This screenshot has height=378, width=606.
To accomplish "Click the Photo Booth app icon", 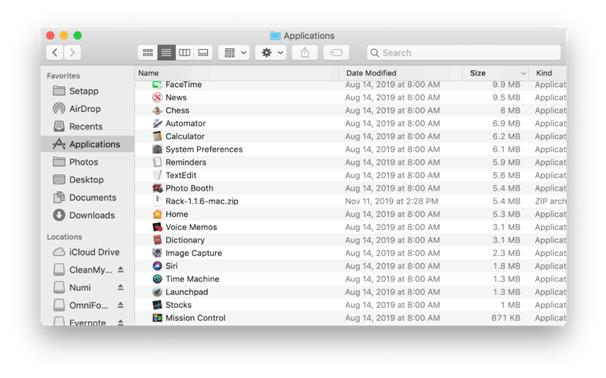I will pyautogui.click(x=157, y=188).
